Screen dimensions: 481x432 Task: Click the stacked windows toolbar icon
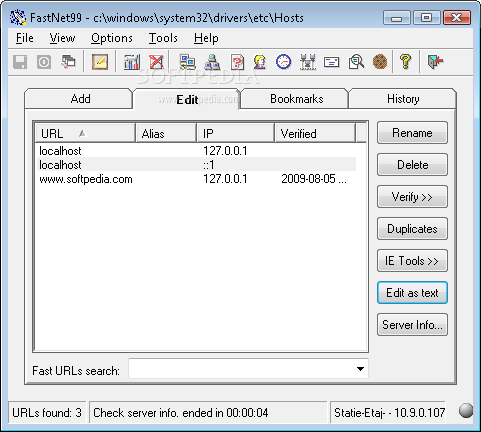pyautogui.click(x=68, y=62)
